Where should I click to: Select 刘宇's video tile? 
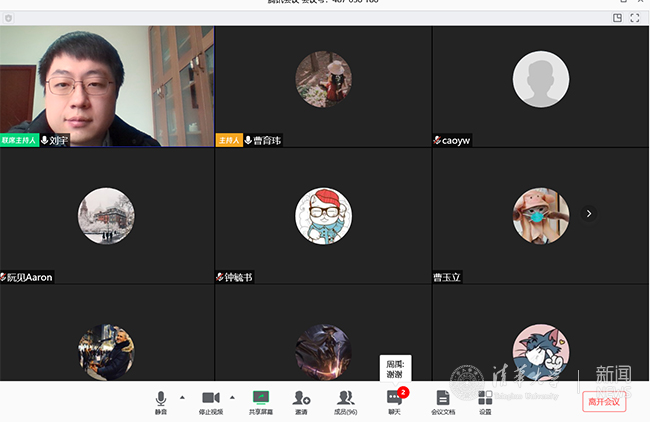(x=107, y=86)
